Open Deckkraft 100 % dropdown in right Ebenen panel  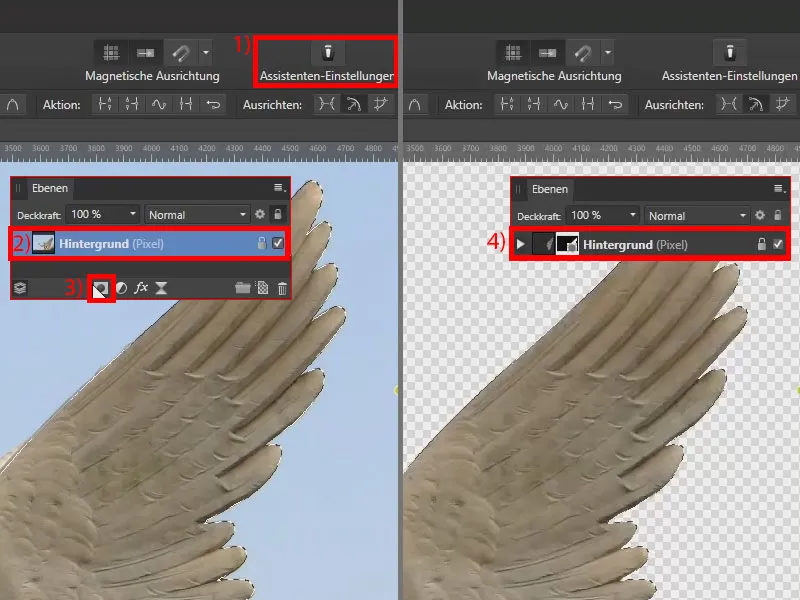pos(604,215)
